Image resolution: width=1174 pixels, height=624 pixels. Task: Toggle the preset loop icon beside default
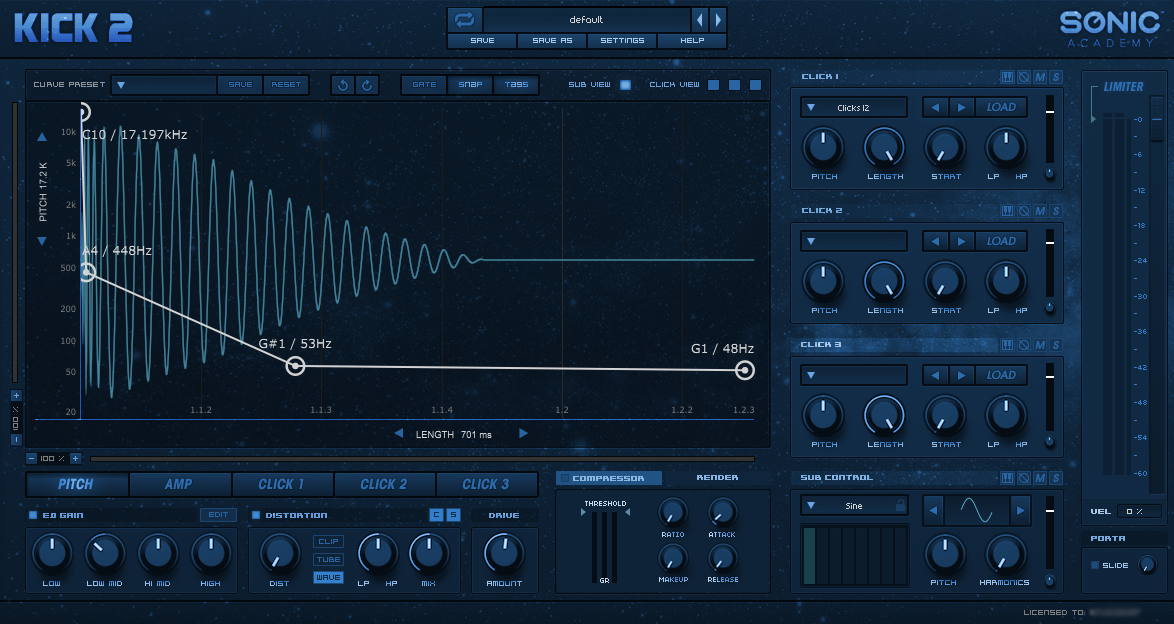(464, 19)
